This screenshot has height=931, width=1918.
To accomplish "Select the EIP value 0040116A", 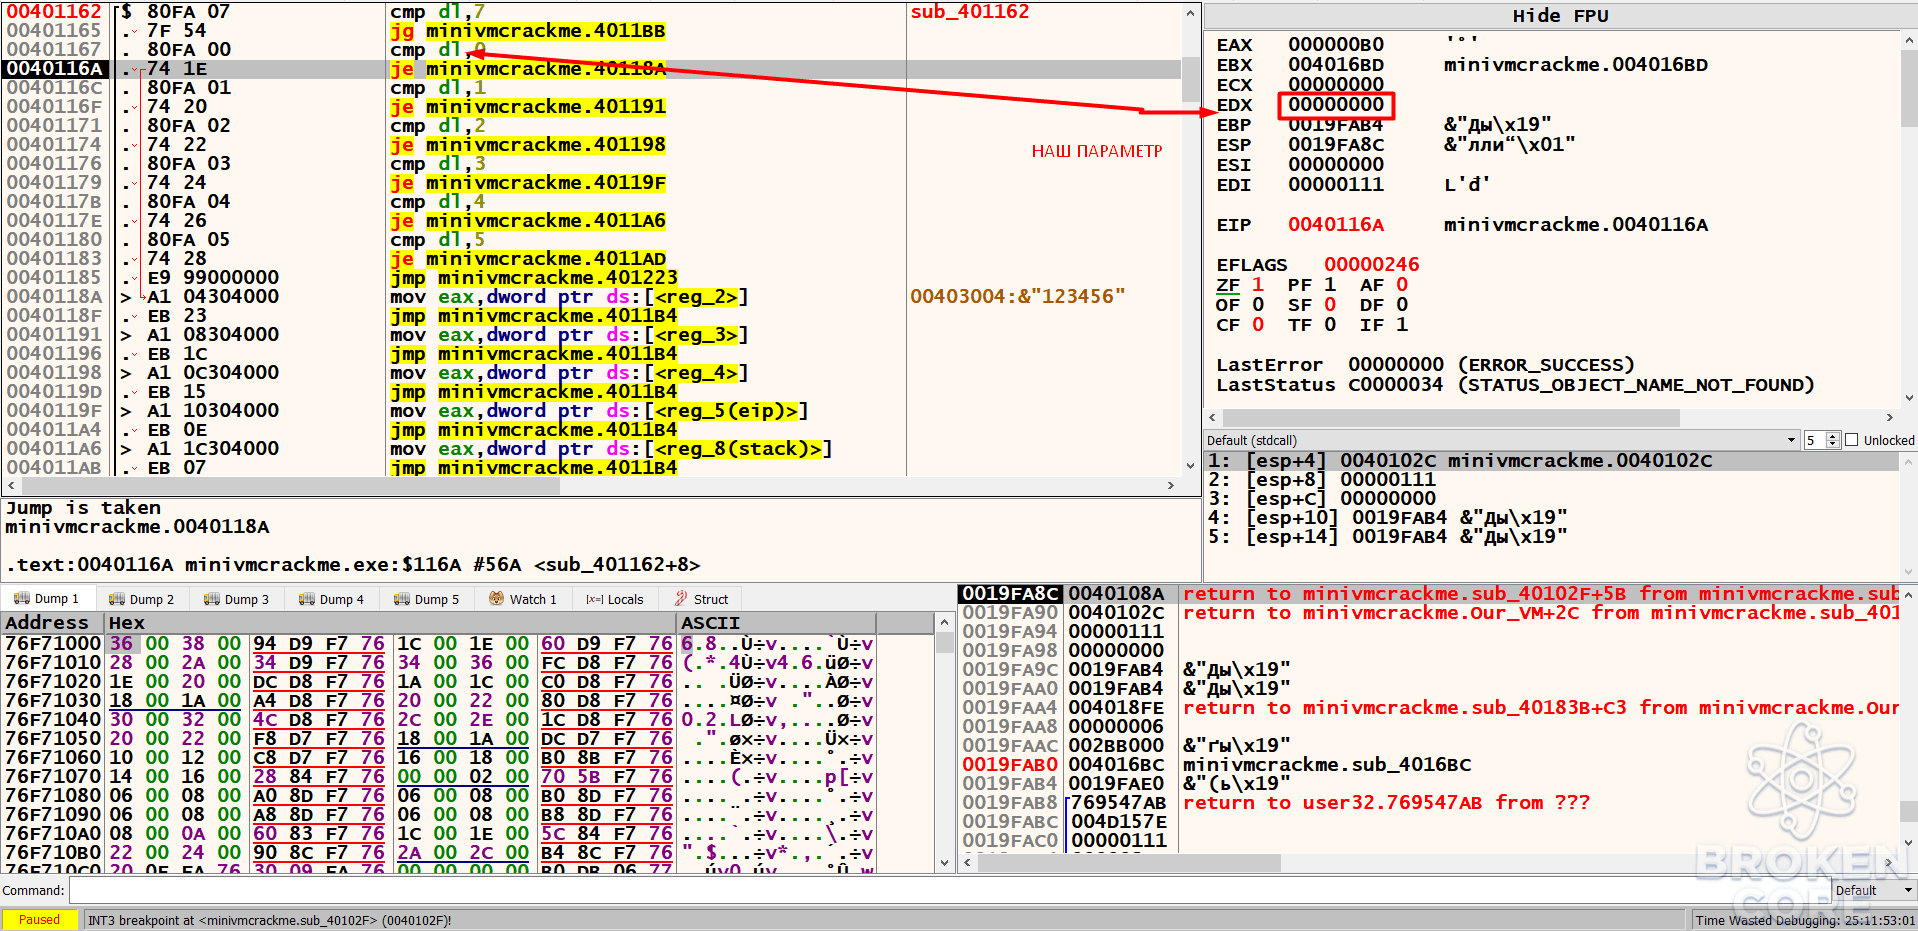I will click(1336, 225).
